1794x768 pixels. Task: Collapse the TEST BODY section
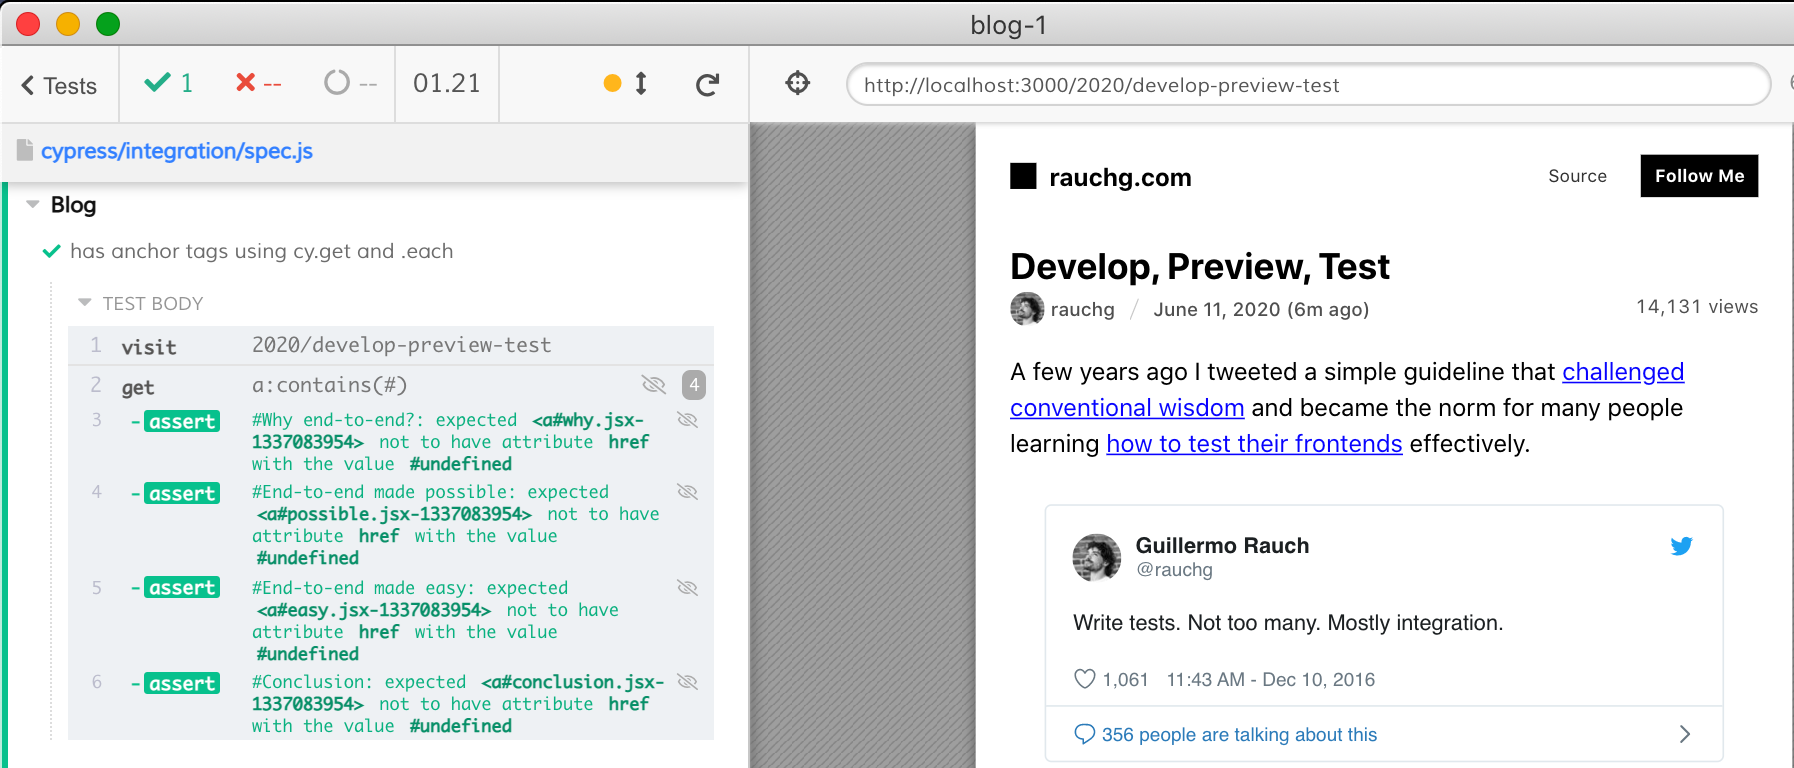[85, 303]
